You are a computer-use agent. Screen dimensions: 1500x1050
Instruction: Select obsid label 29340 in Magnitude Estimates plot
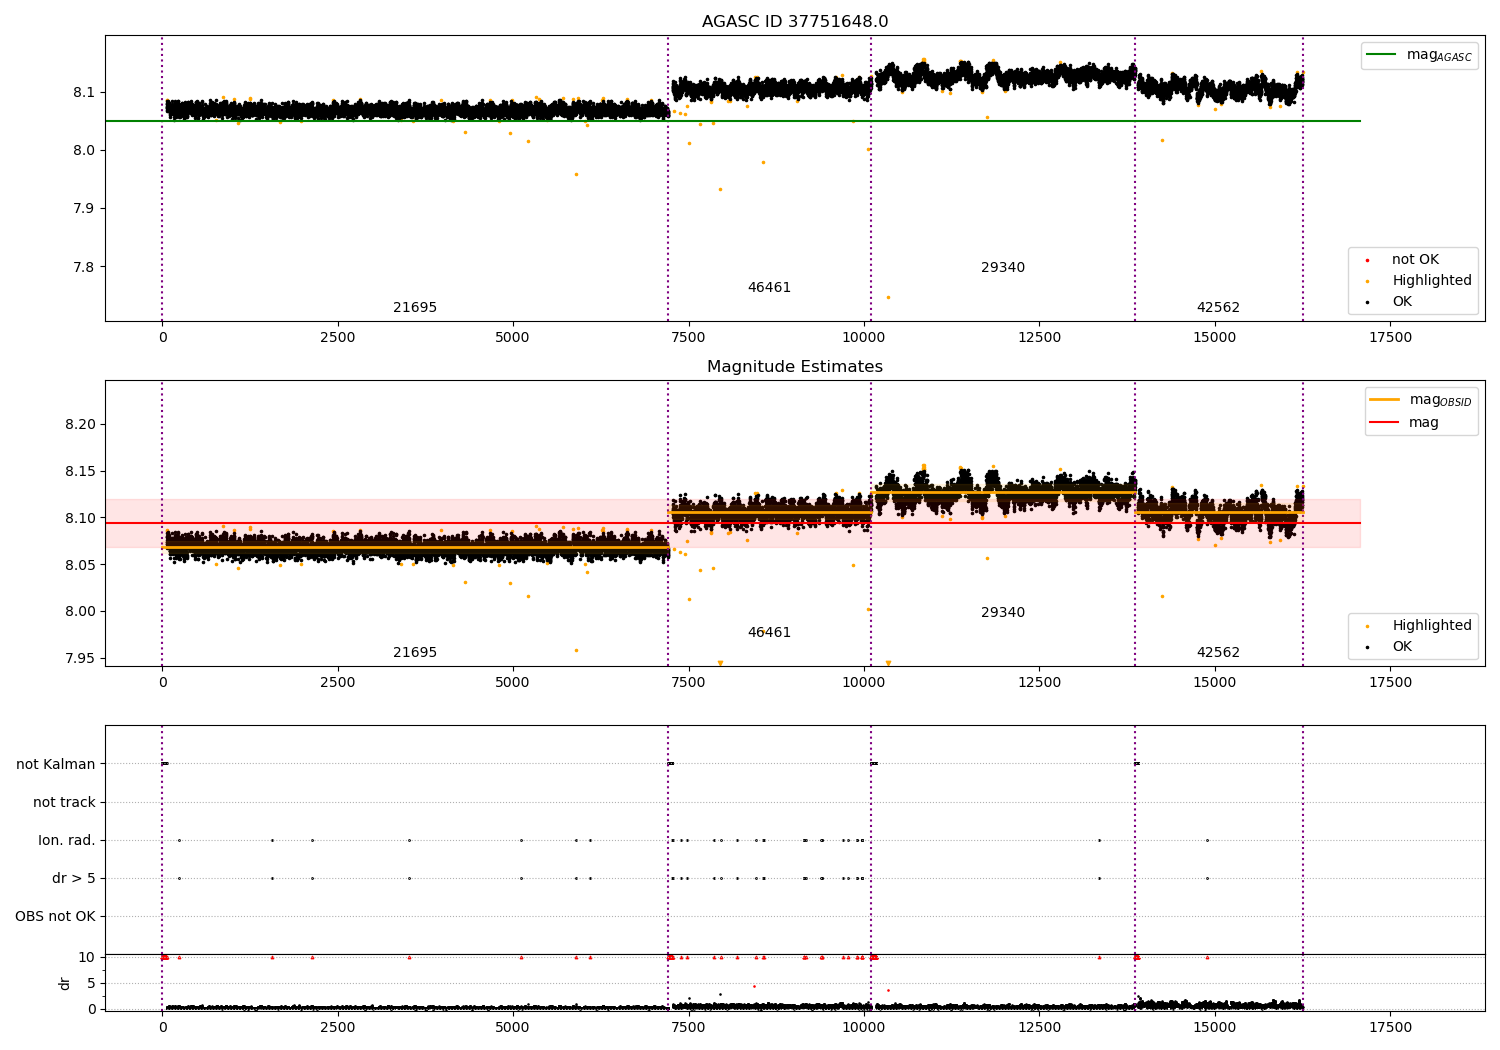pyautogui.click(x=1003, y=613)
